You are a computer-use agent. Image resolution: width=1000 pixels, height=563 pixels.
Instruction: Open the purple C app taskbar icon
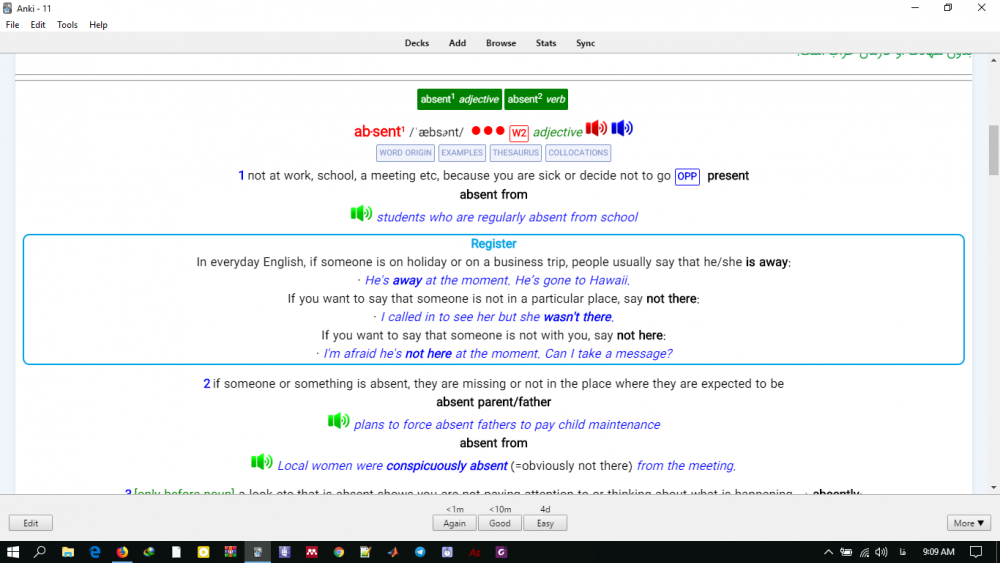501,552
